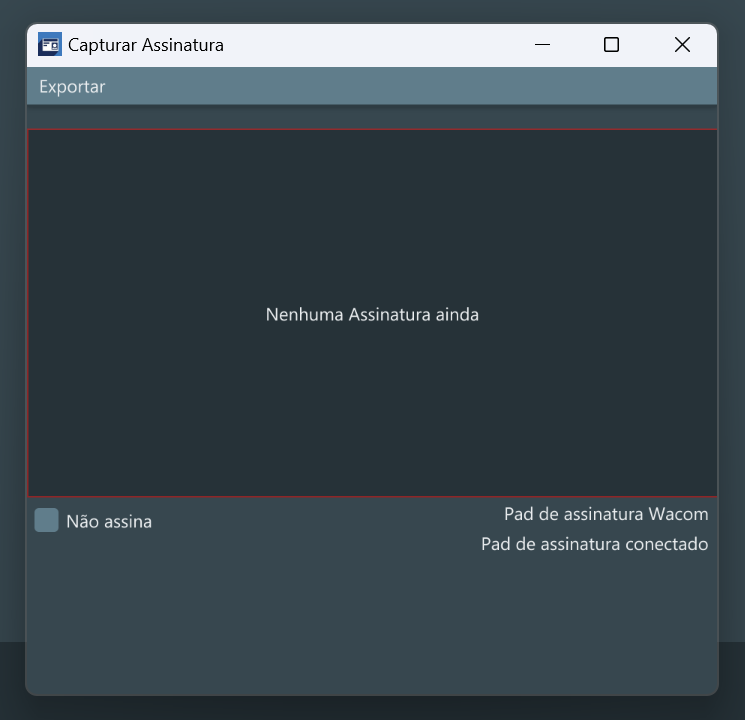Select the Nenhuma Assinatura ainda placeholder text

pyautogui.click(x=372, y=315)
